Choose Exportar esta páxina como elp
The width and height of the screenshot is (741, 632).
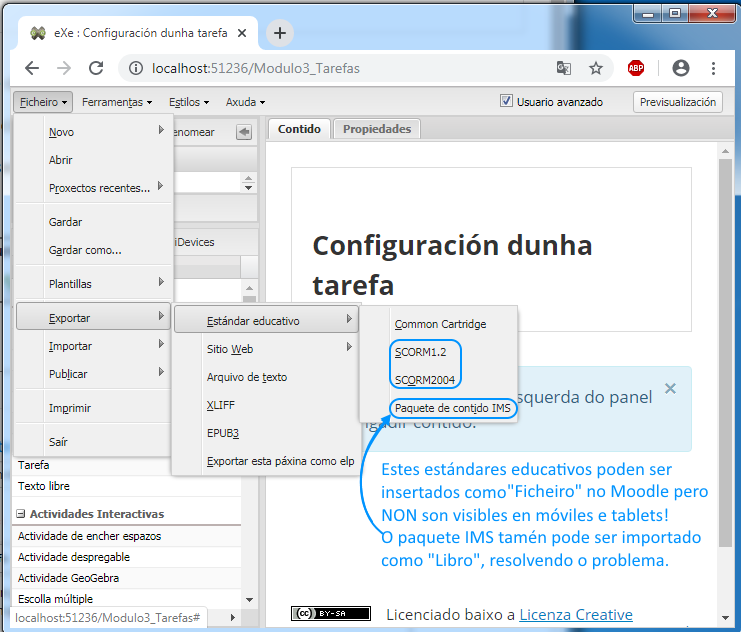(x=266, y=461)
